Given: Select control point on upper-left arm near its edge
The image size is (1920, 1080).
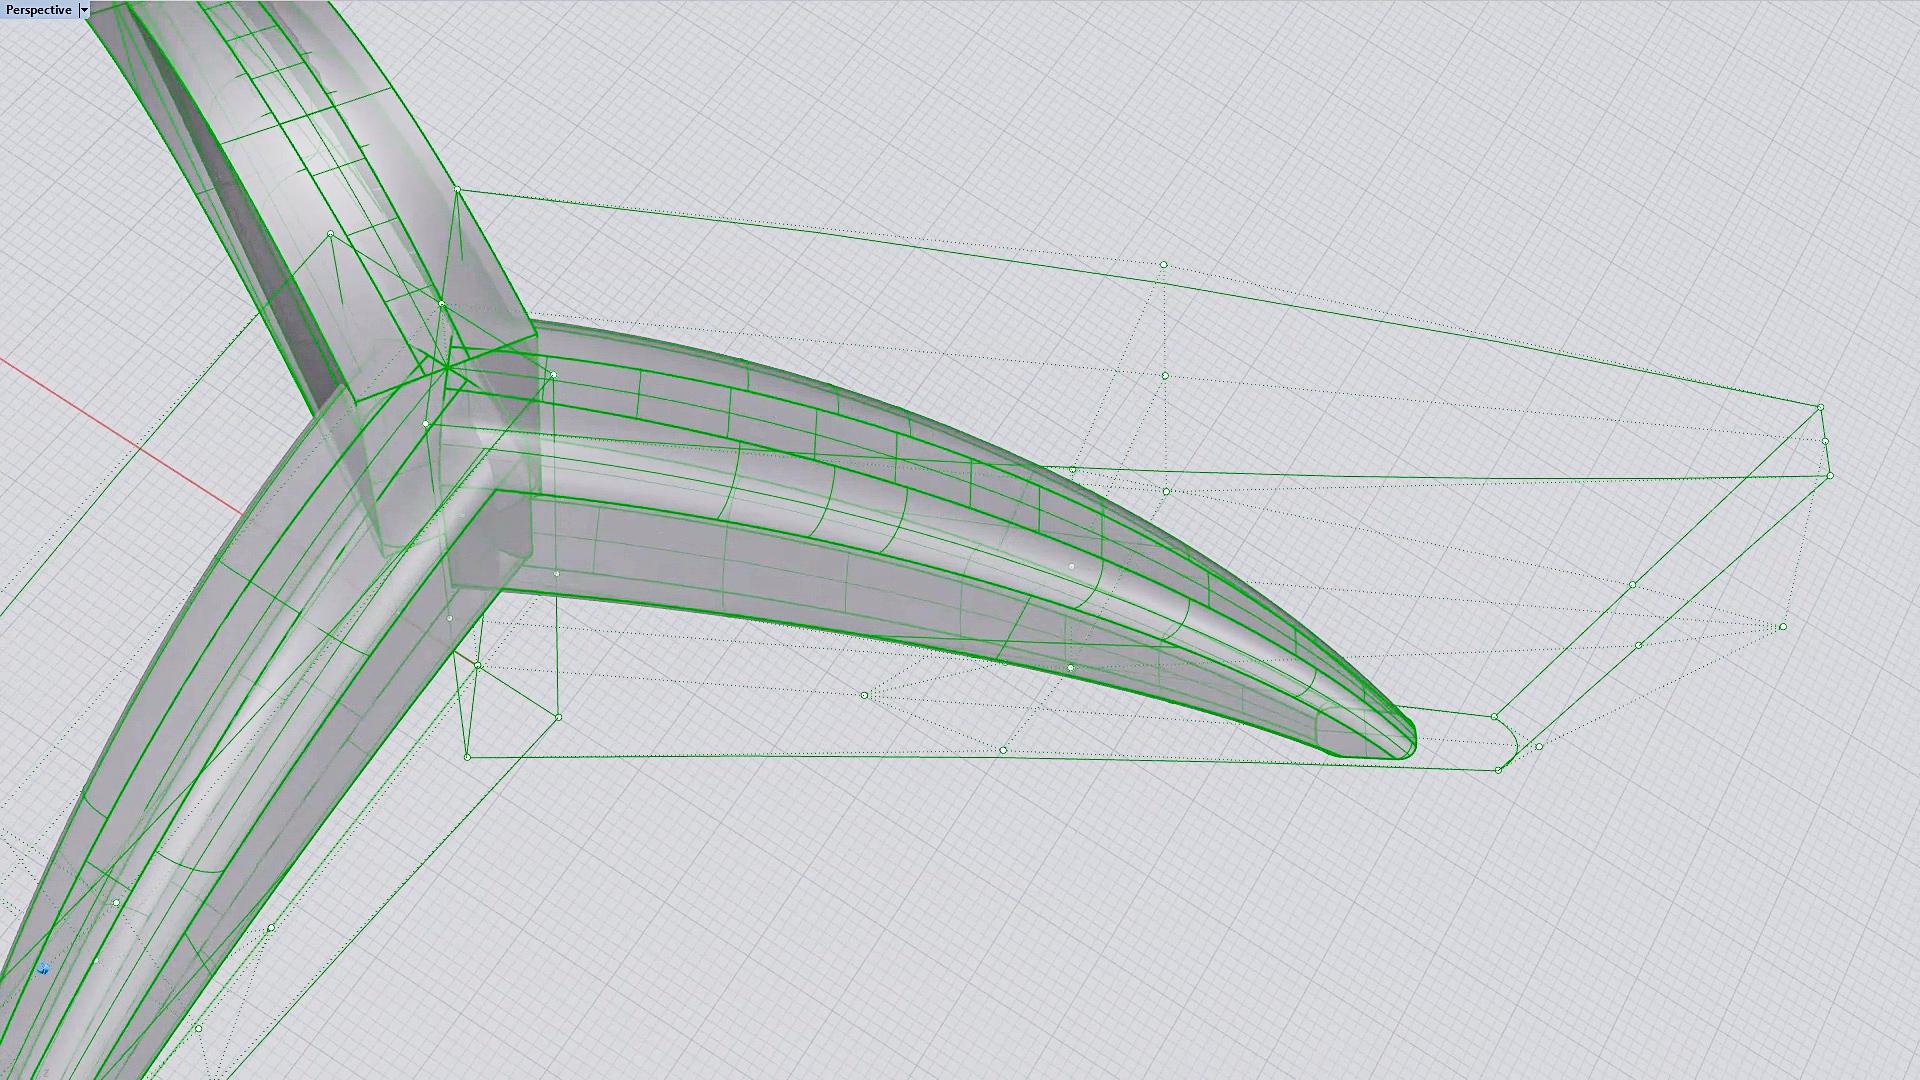Looking at the screenshot, I should pyautogui.click(x=331, y=234).
